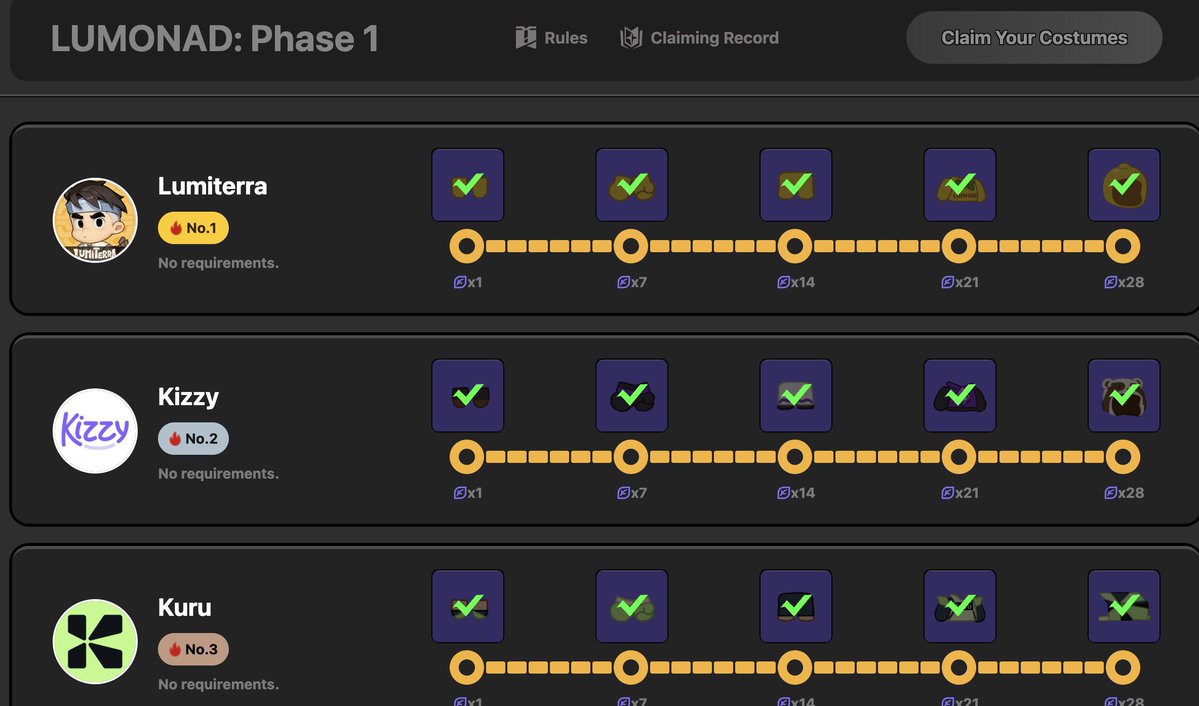Click Kizzy's No.2 rank badge
Image resolution: width=1199 pixels, height=706 pixels.
pos(193,439)
